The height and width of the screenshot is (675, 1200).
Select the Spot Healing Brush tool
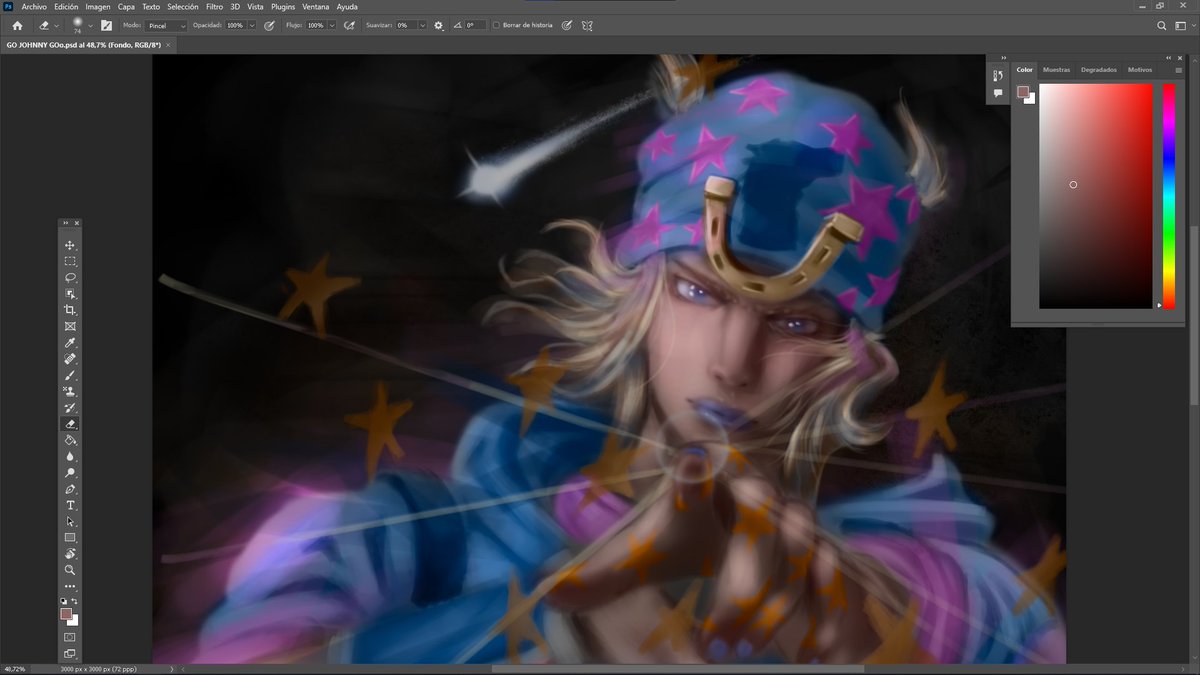[70, 359]
